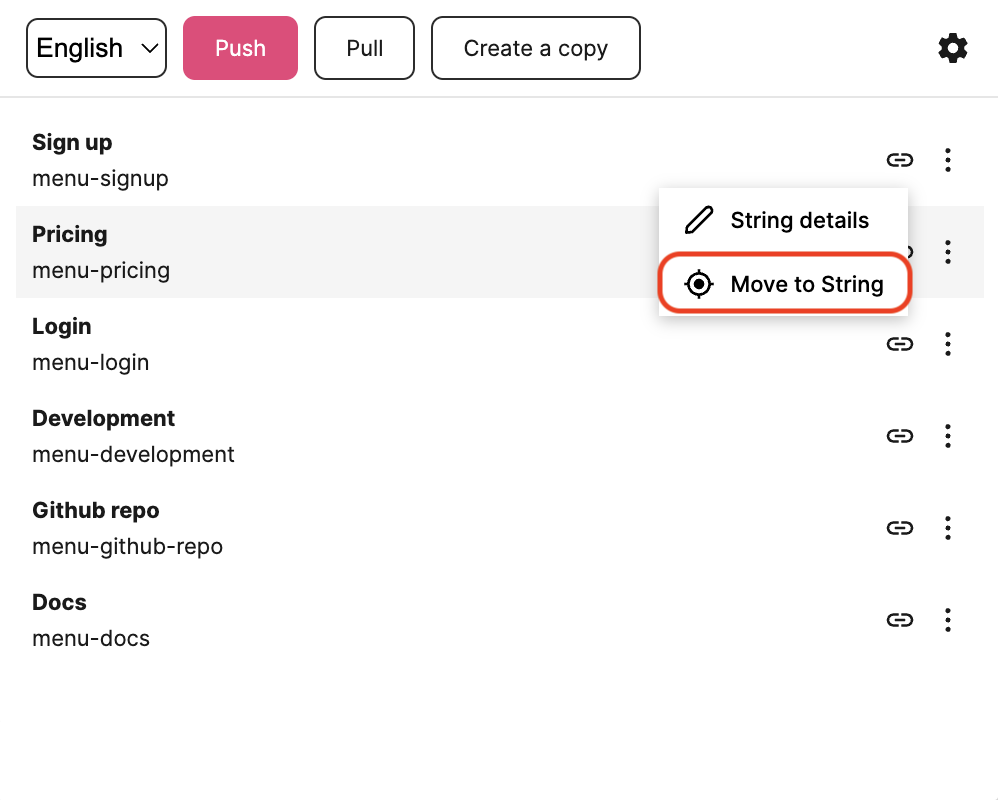Image resolution: width=998 pixels, height=800 pixels.
Task: Open three-dot menu for Docs
Action: point(948,620)
